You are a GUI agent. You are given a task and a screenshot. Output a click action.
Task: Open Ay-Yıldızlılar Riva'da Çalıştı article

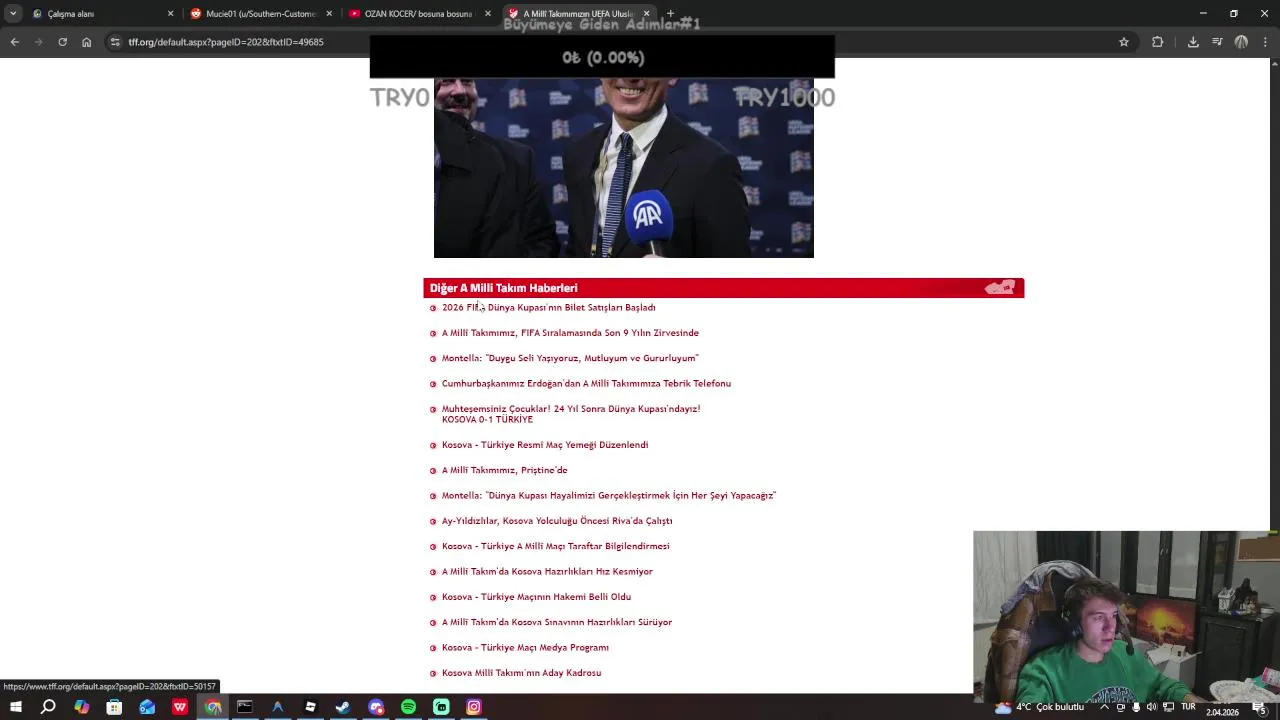pos(557,521)
